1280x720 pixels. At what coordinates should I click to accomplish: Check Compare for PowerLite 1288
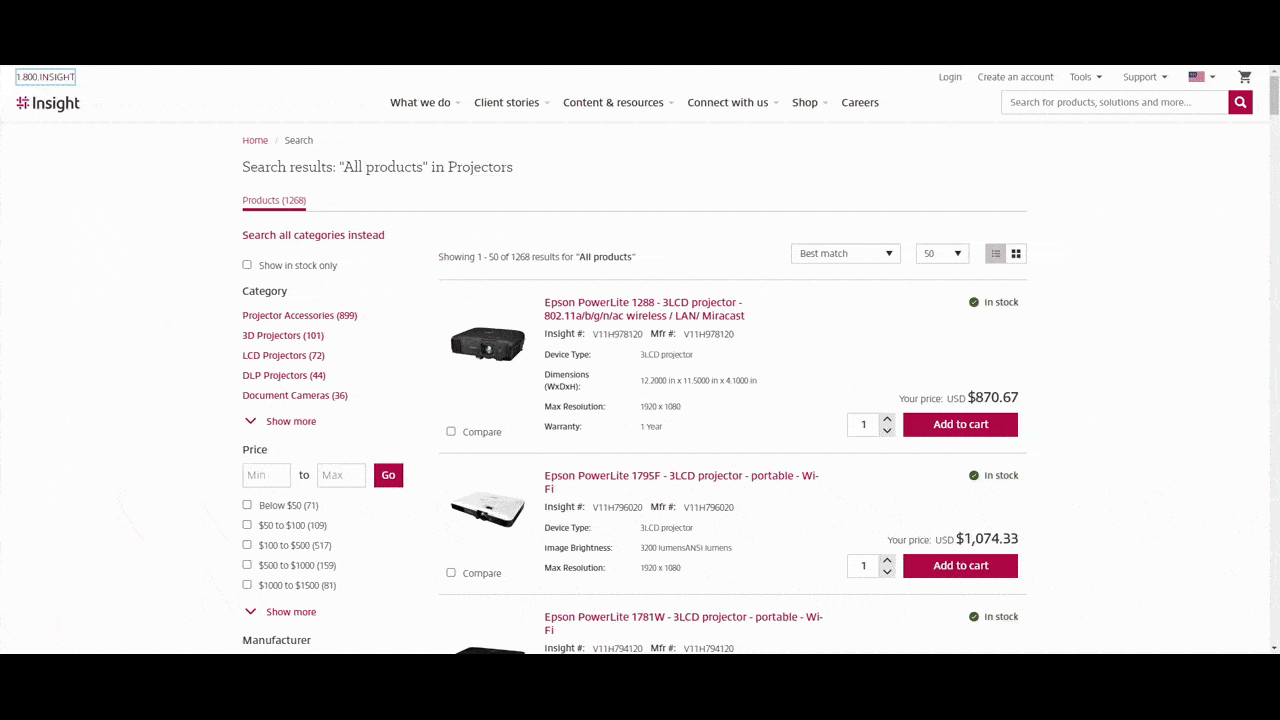(x=451, y=432)
